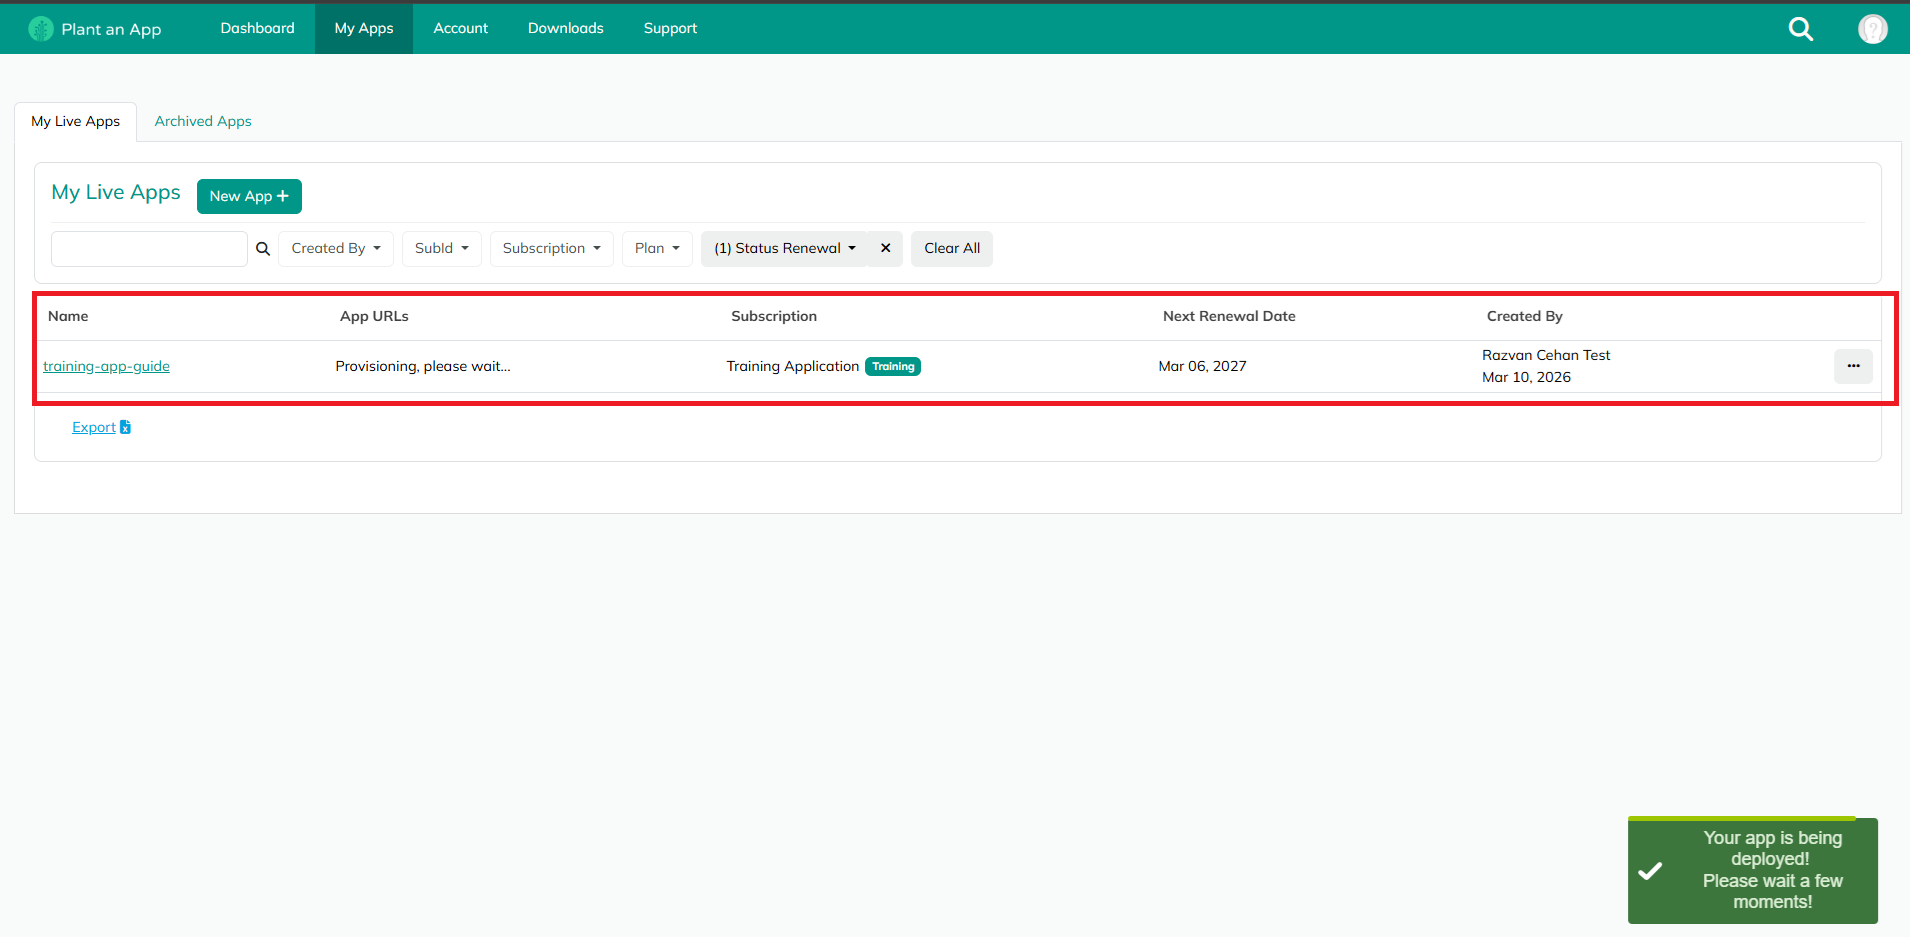Navigate to the Dashboard menu item
The height and width of the screenshot is (937, 1910).
point(256,28)
